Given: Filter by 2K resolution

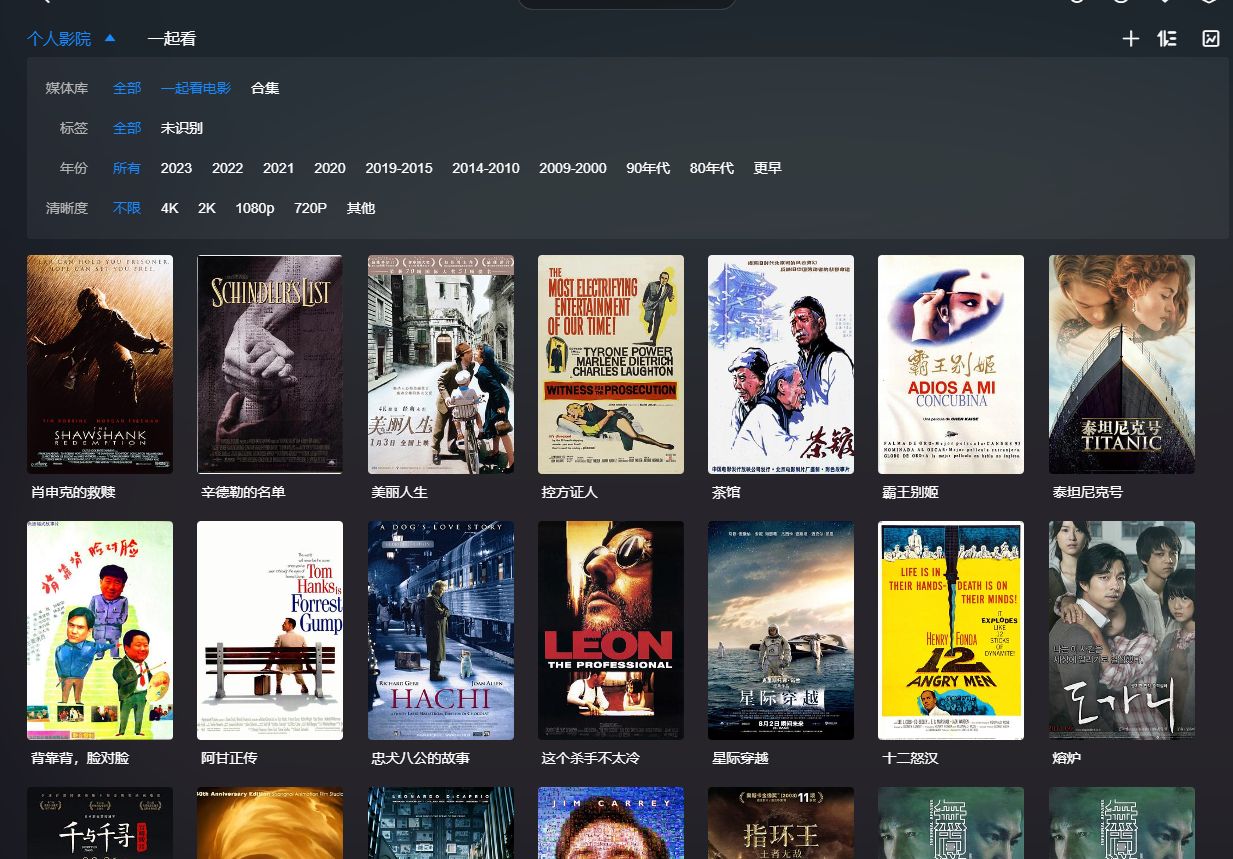Looking at the screenshot, I should coord(207,208).
